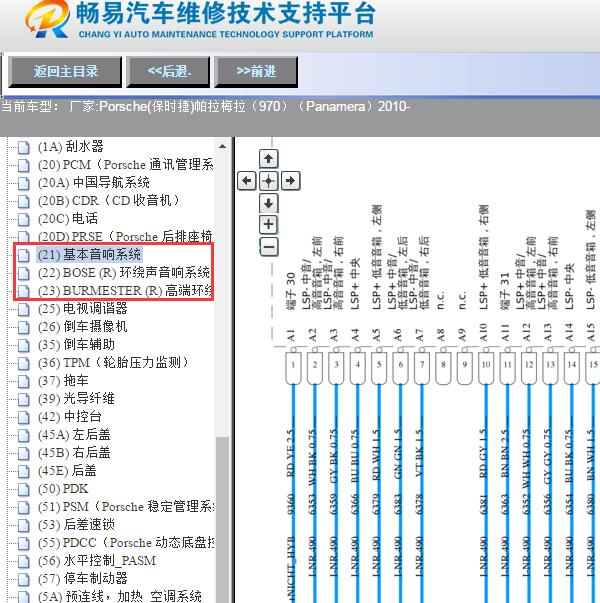Open (51) PSM Porsche 稳定管理系统 entry
Screen dimensions: 600x603
pyautogui.click(x=126, y=507)
